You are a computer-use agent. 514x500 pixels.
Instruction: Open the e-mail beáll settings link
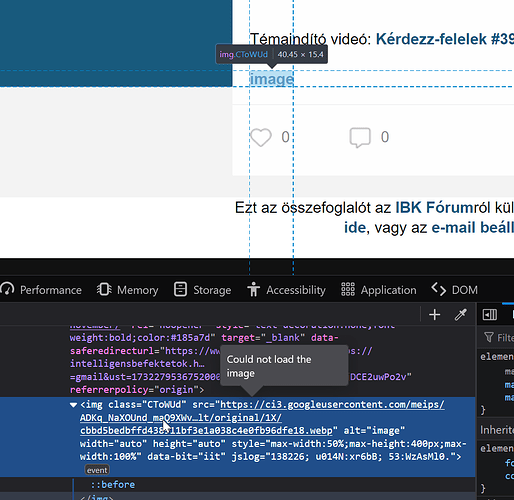(x=473, y=228)
